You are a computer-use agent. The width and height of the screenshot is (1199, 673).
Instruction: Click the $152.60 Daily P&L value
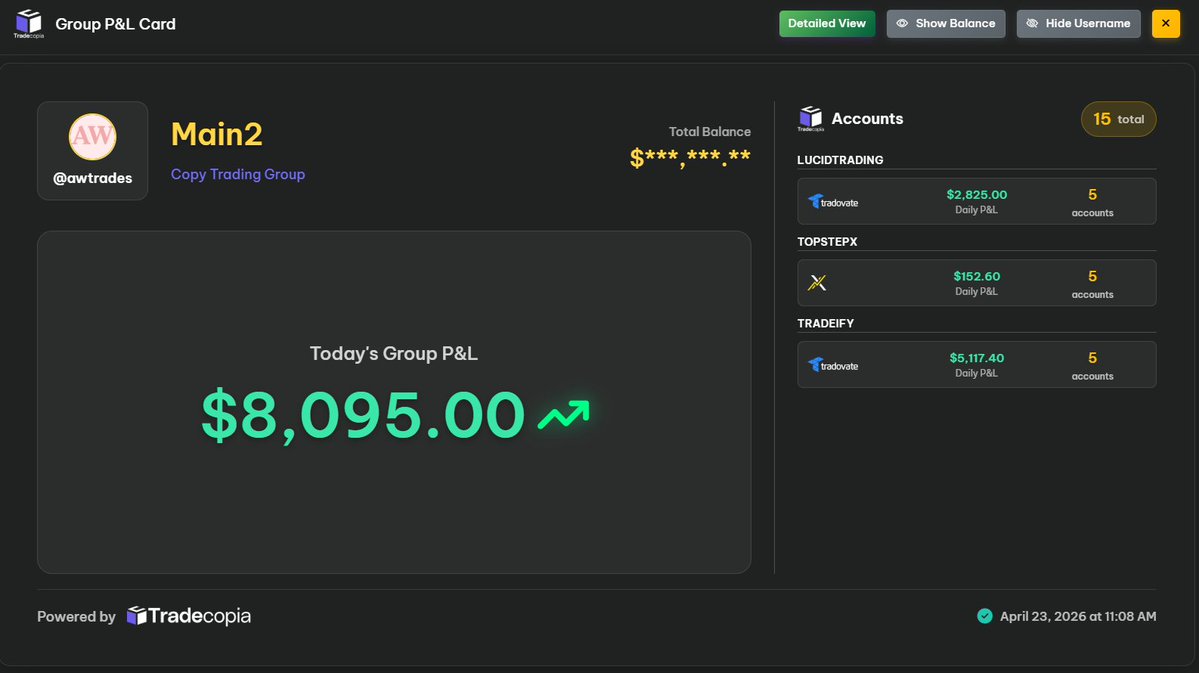(x=976, y=276)
